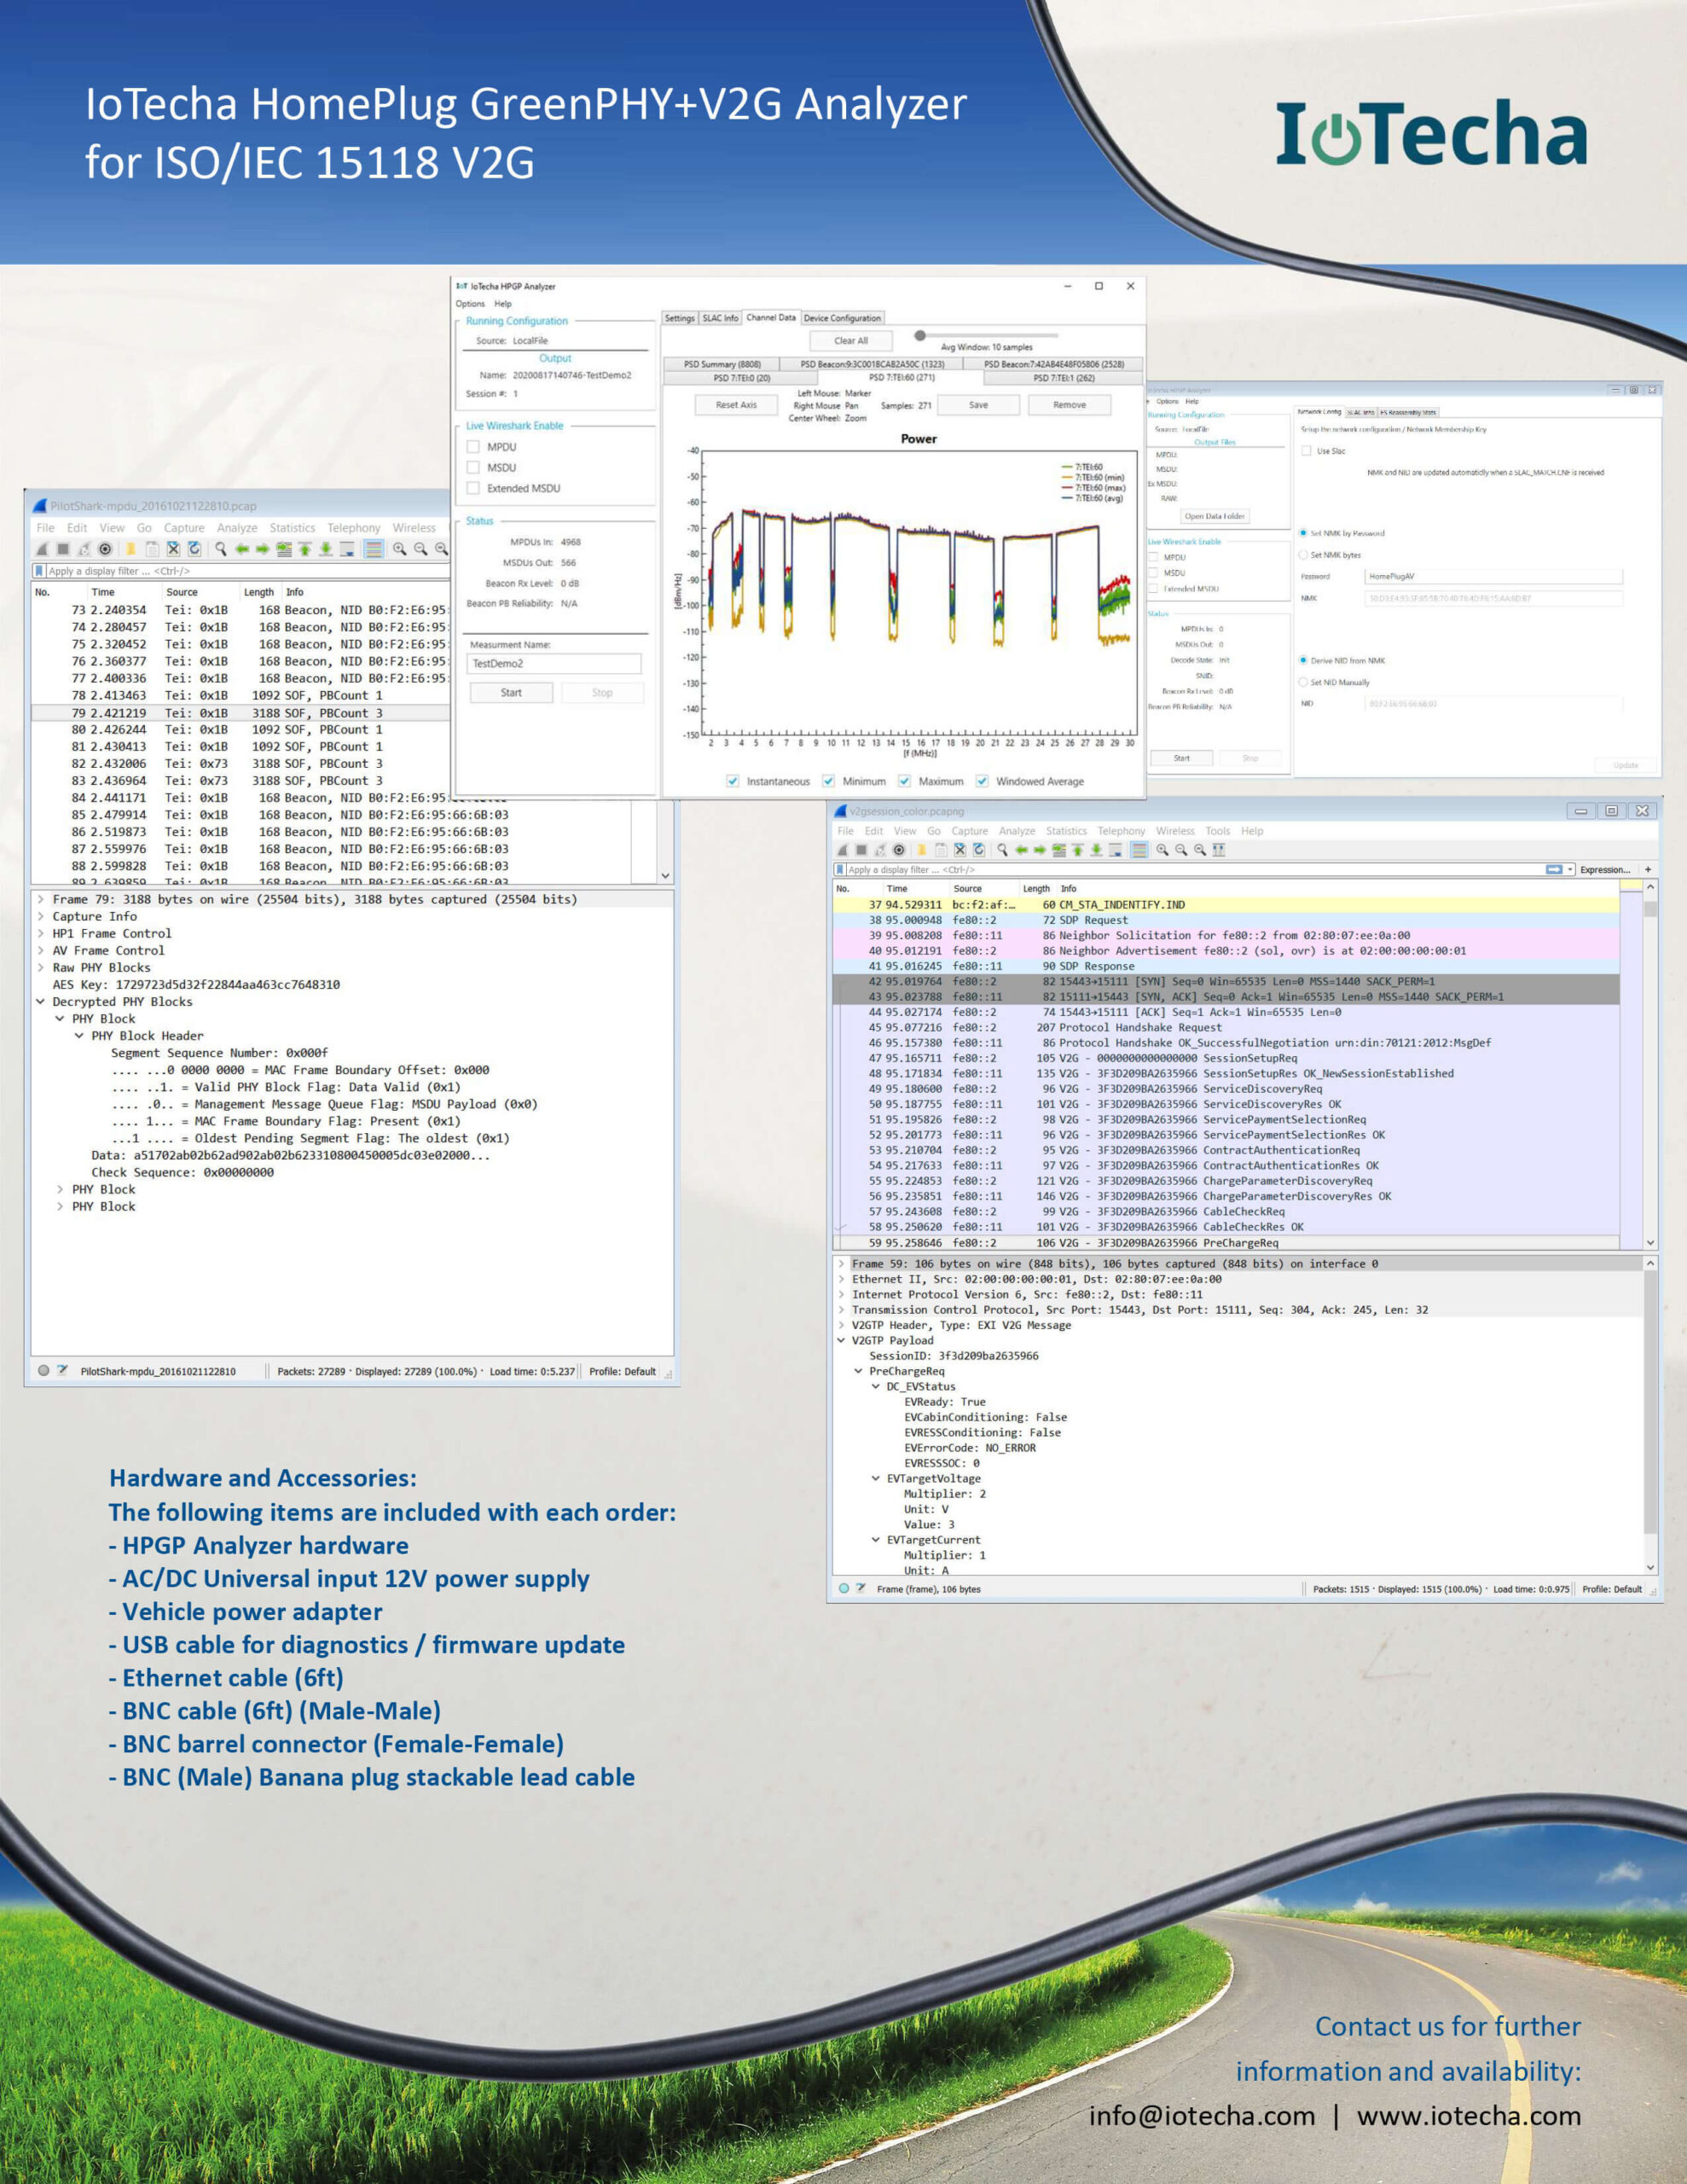Click Restart capture icon in v2gsession window
The height and width of the screenshot is (2184, 1687).
pos(880,850)
